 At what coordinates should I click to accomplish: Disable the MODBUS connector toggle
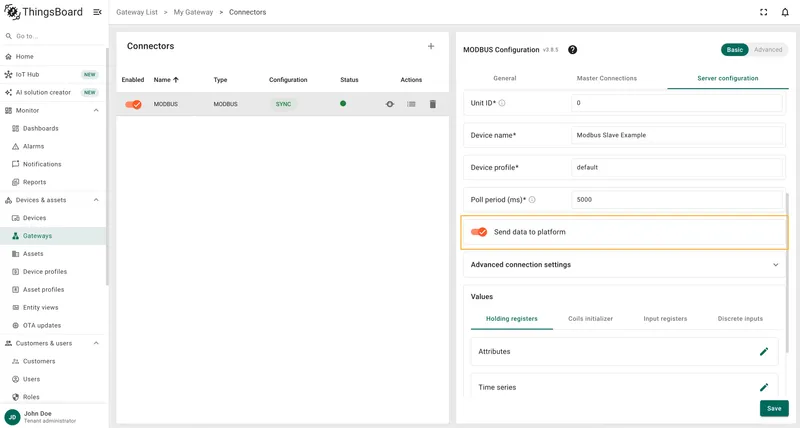pos(133,104)
